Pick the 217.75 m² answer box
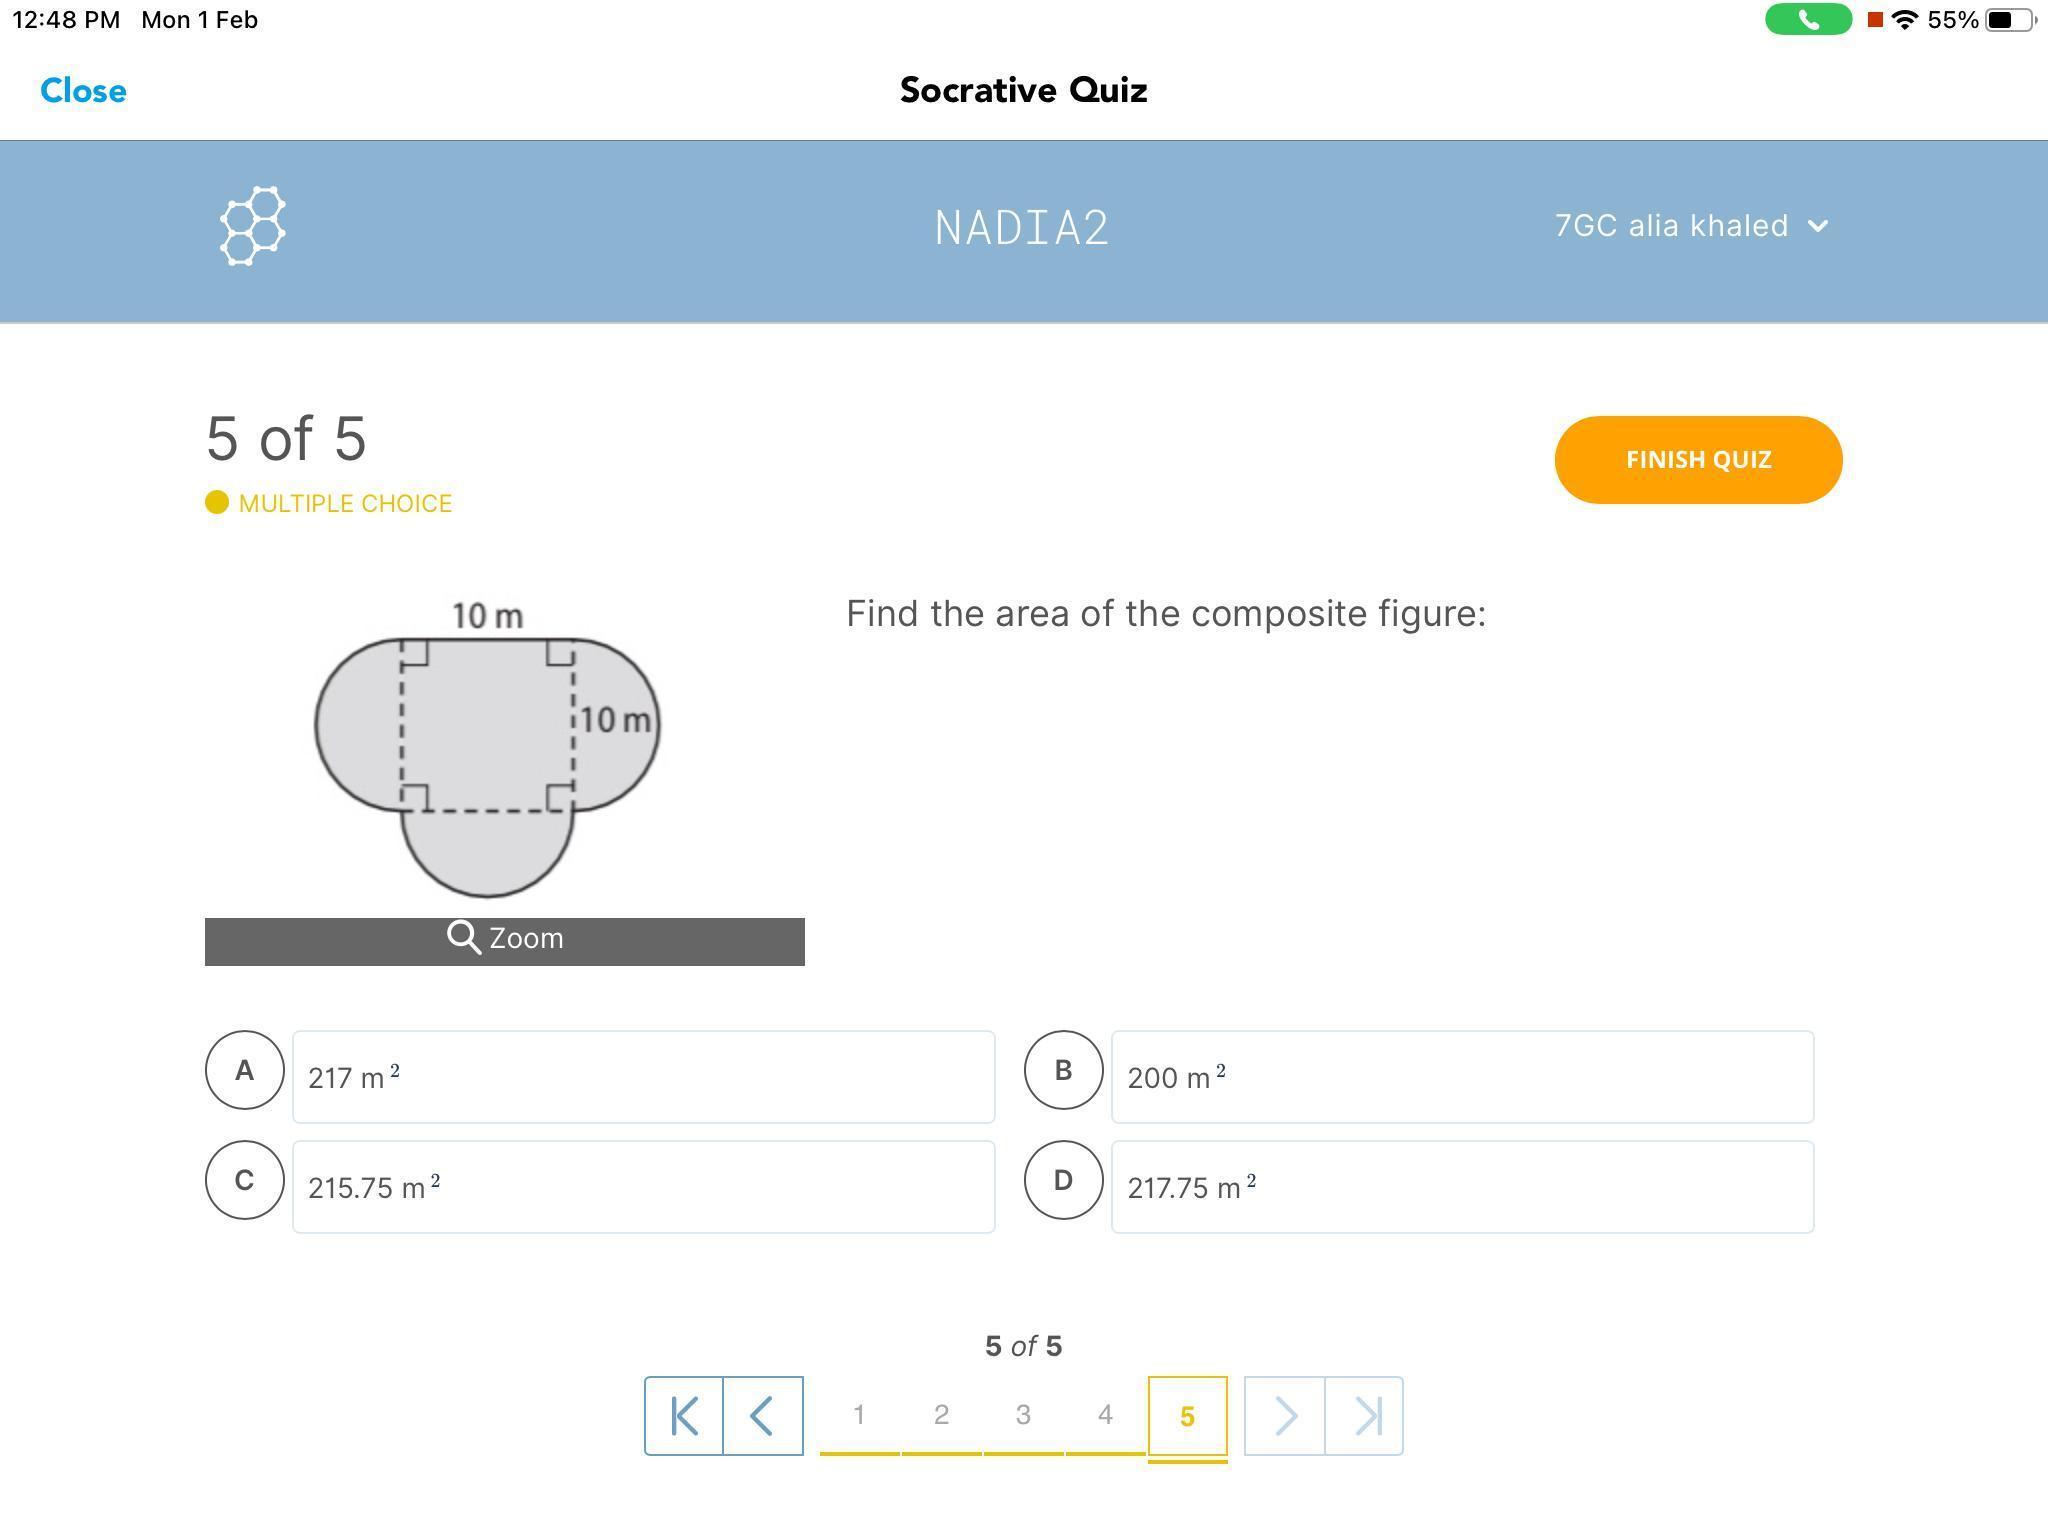Viewport: 2048px width, 1536px height. [1462, 1187]
